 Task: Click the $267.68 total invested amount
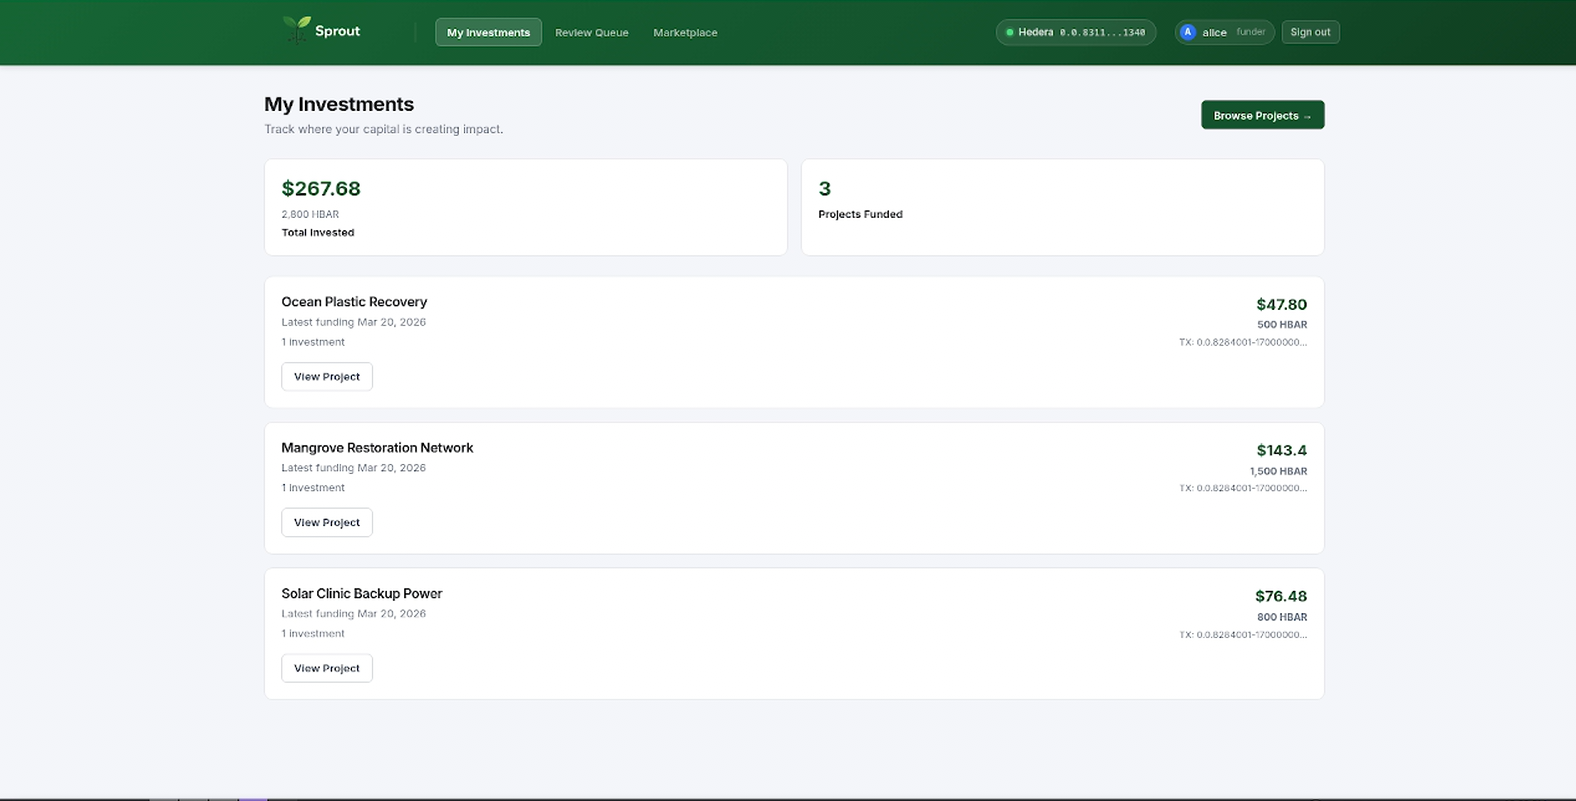[321, 188]
